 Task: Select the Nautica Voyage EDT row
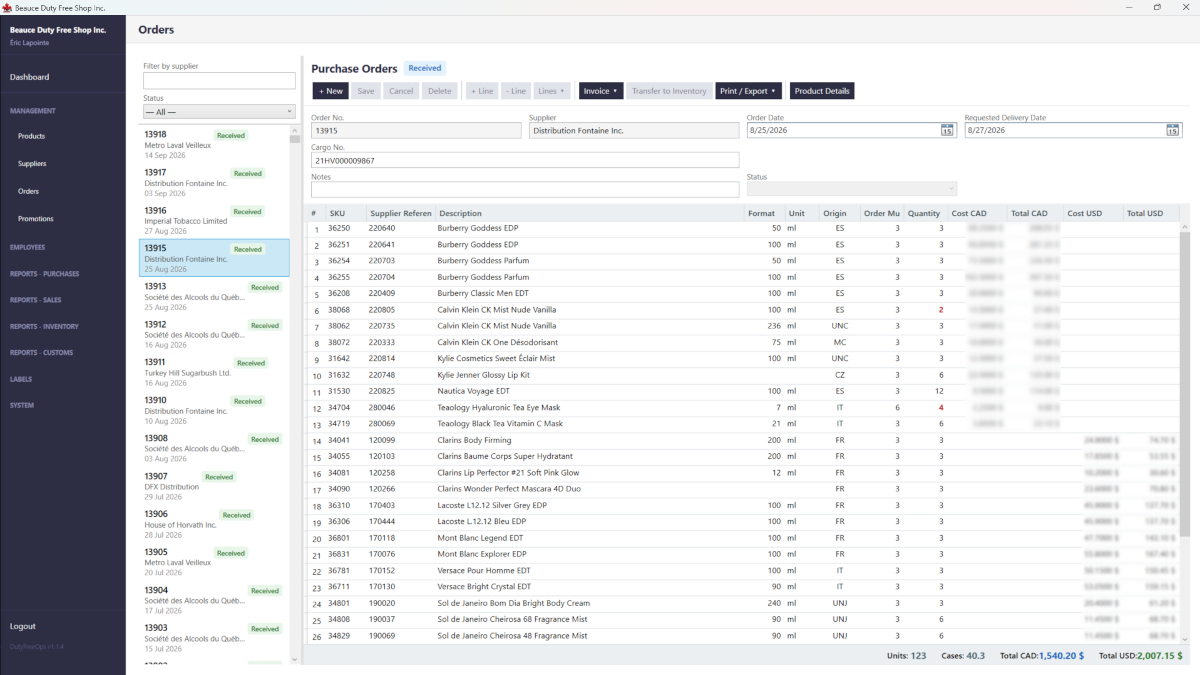(x=741, y=391)
